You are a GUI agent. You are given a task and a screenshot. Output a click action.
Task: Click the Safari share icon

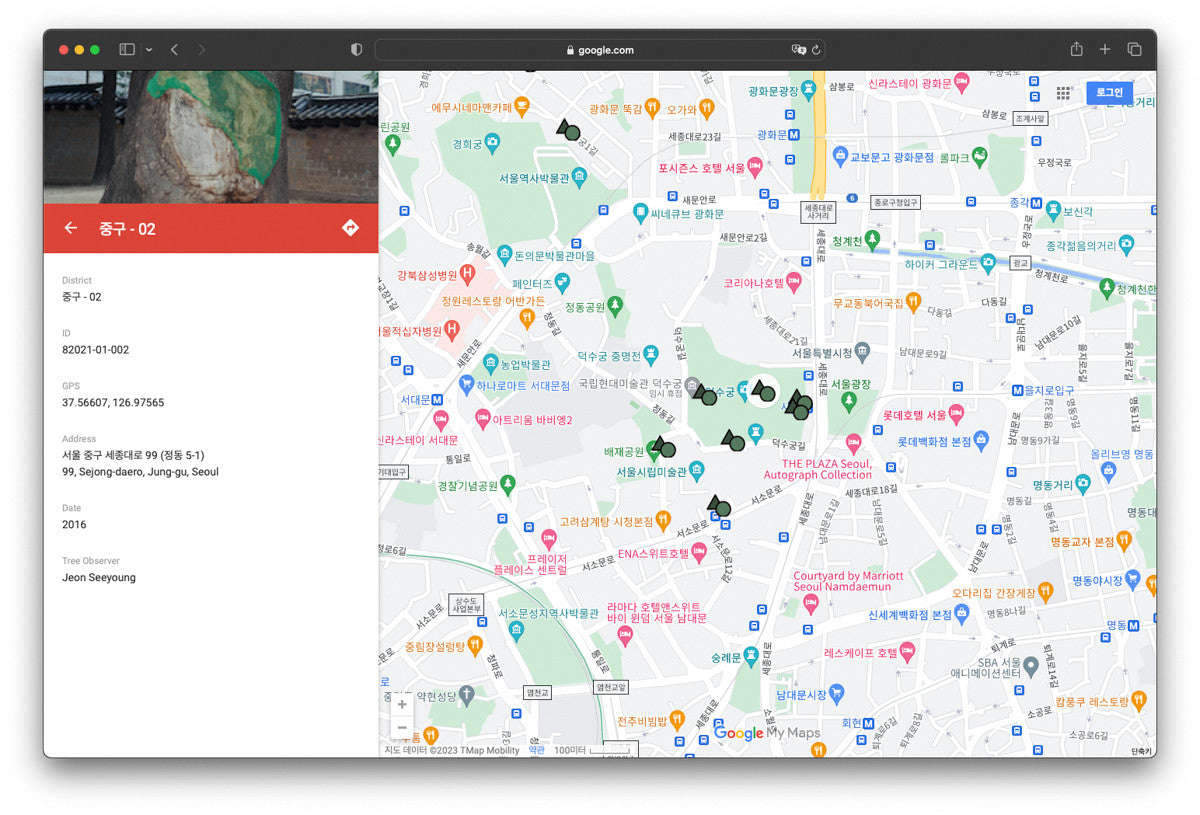(1076, 49)
